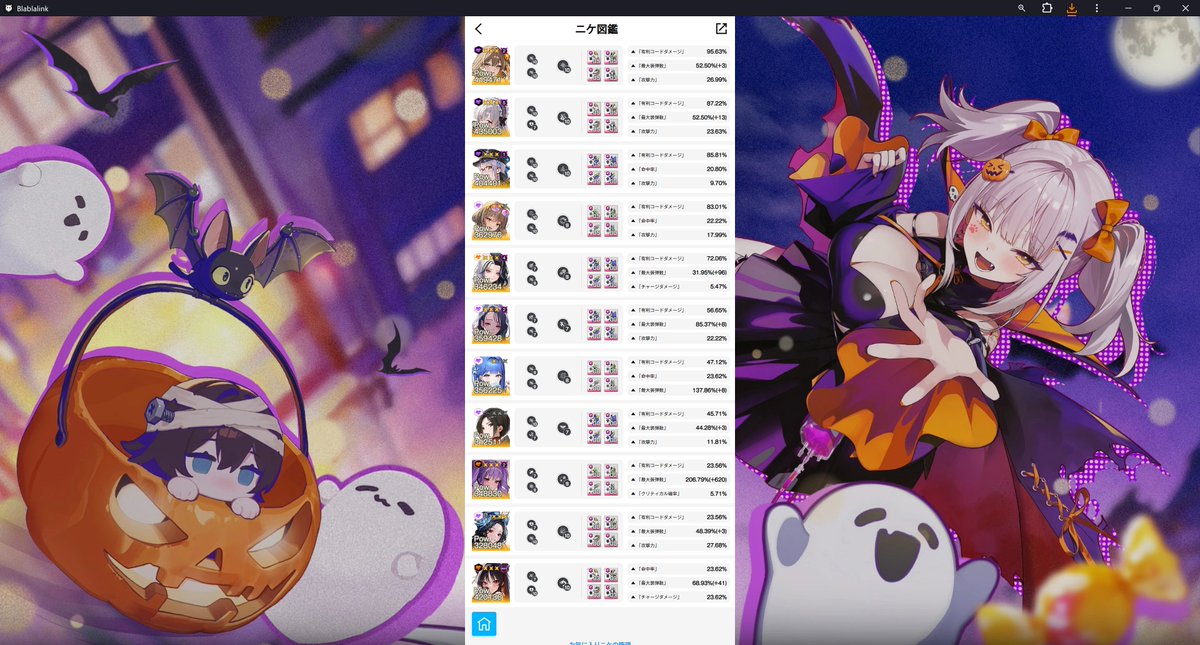Tap the blue home button
1200x645 pixels.
pos(484,624)
